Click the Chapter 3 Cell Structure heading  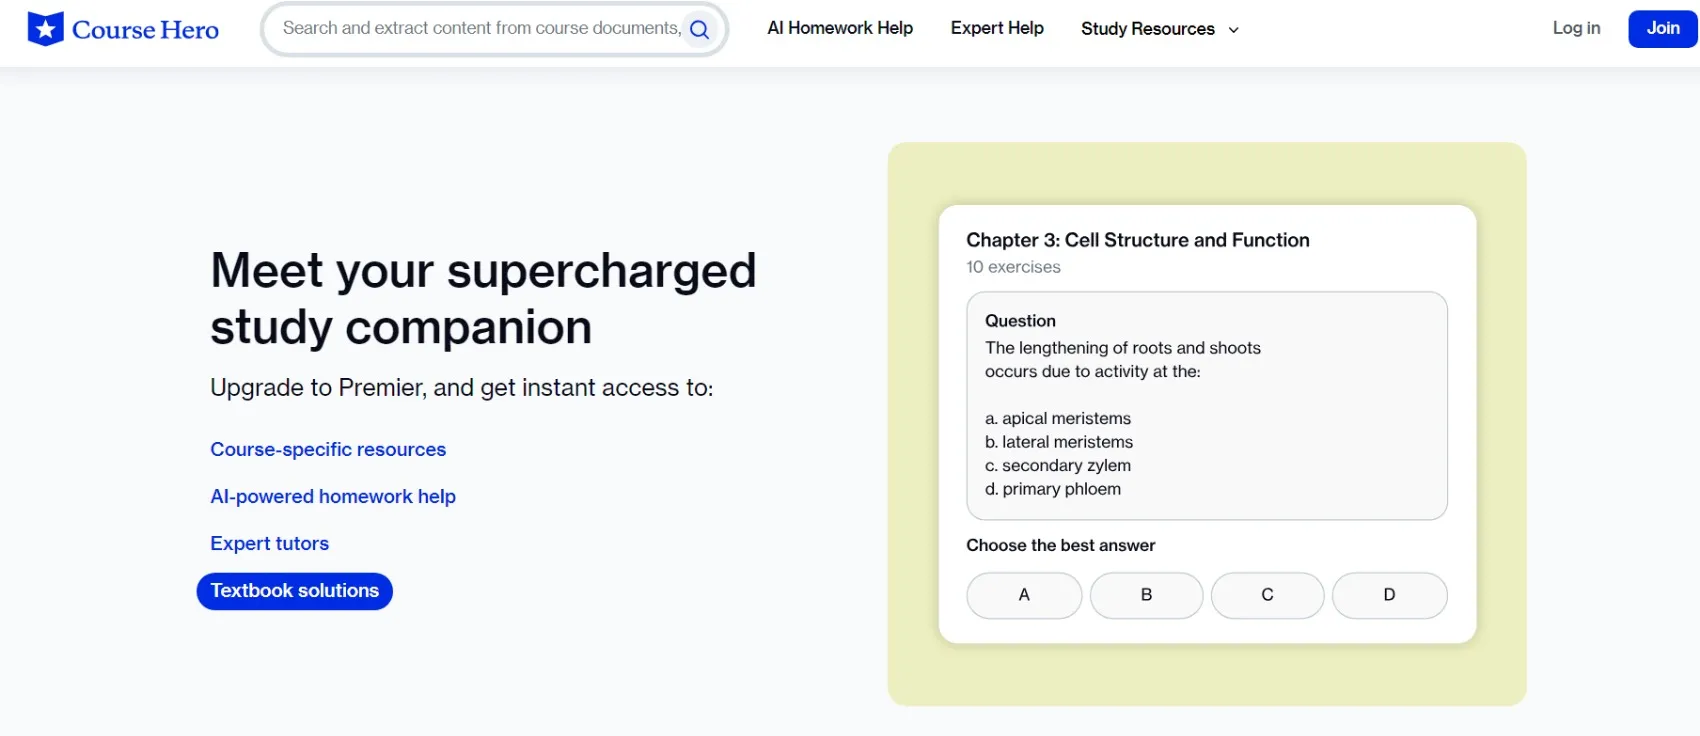pos(1137,240)
